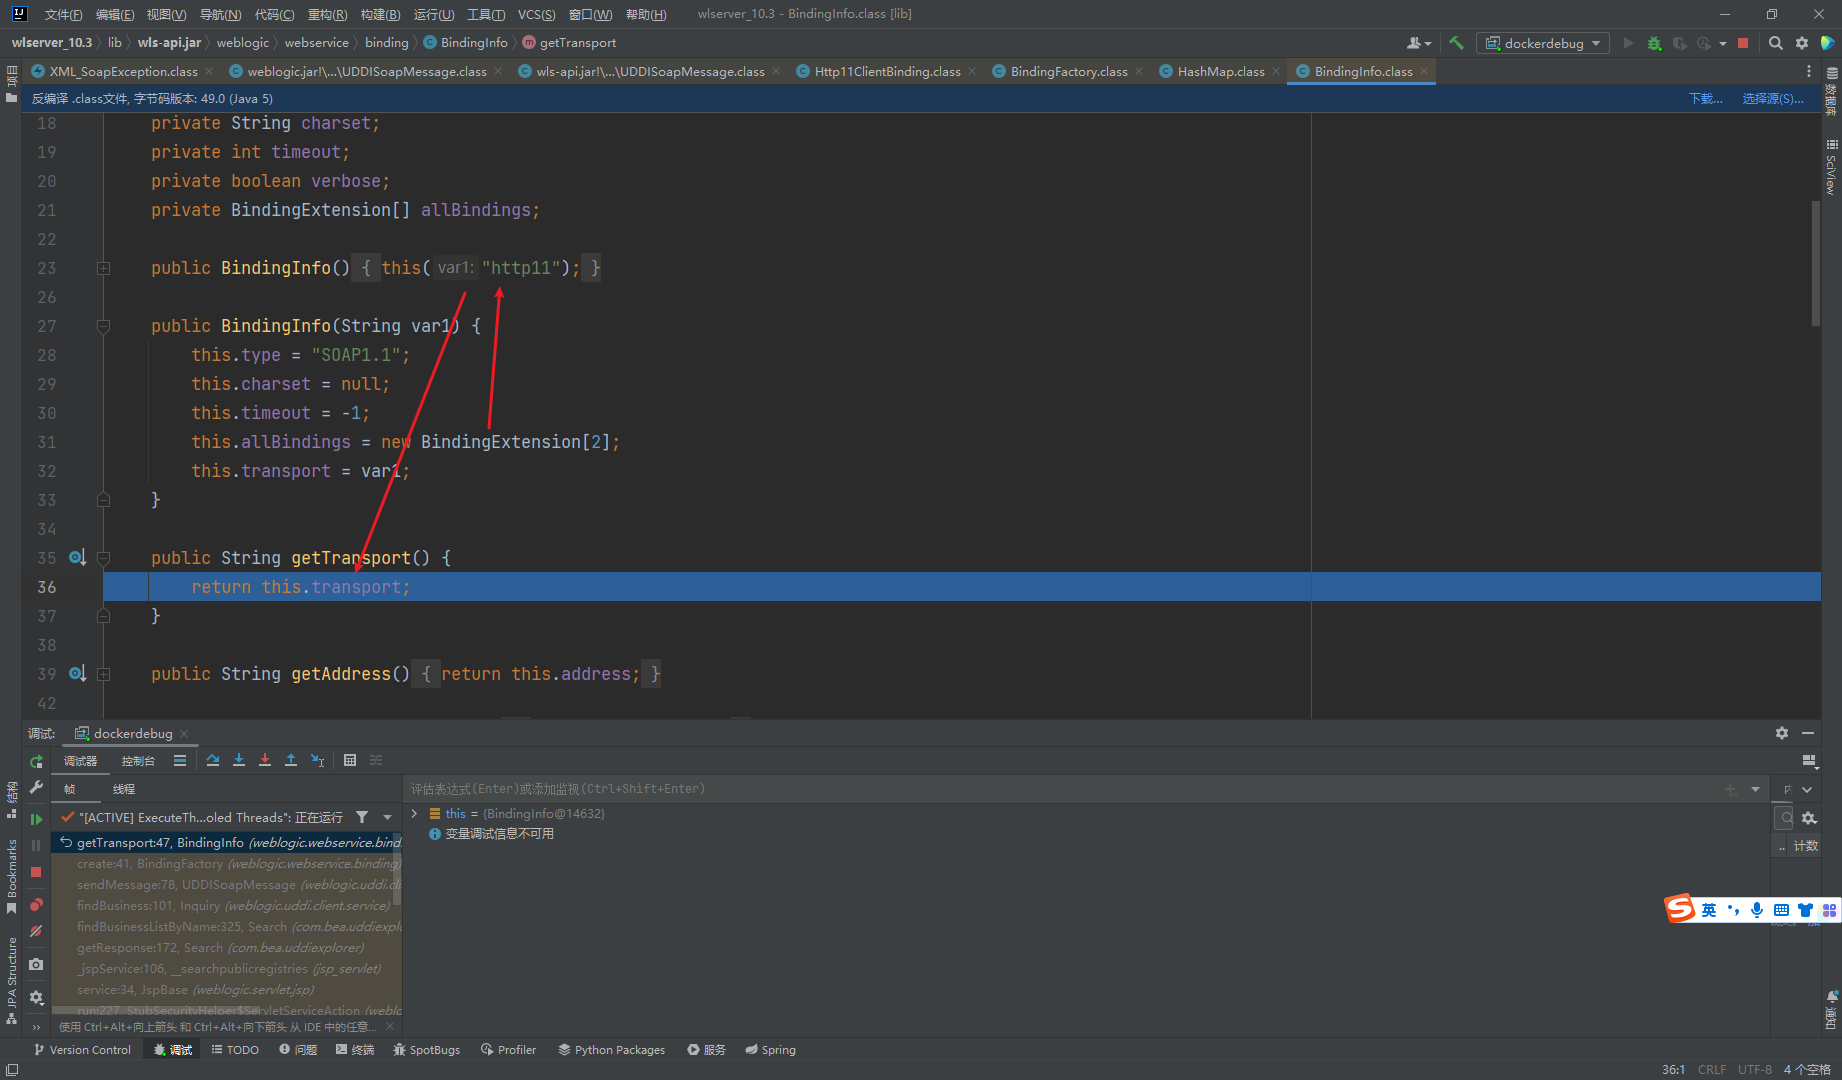Select the sendMessage:78, UDDISoapMessage stack frame
The height and width of the screenshot is (1080, 1842).
[227, 884]
